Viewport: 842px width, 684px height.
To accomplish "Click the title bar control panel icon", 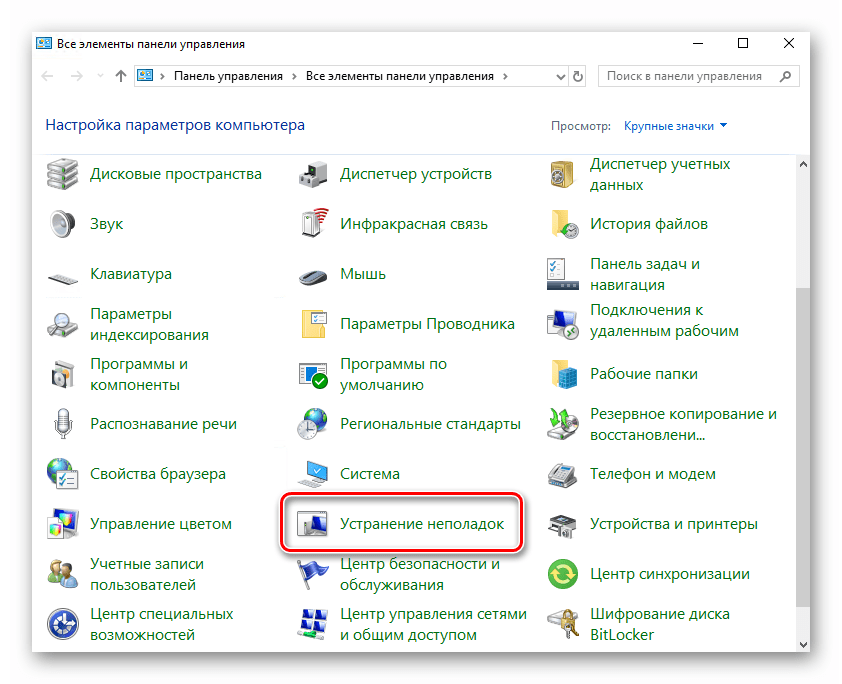I will tap(44, 43).
